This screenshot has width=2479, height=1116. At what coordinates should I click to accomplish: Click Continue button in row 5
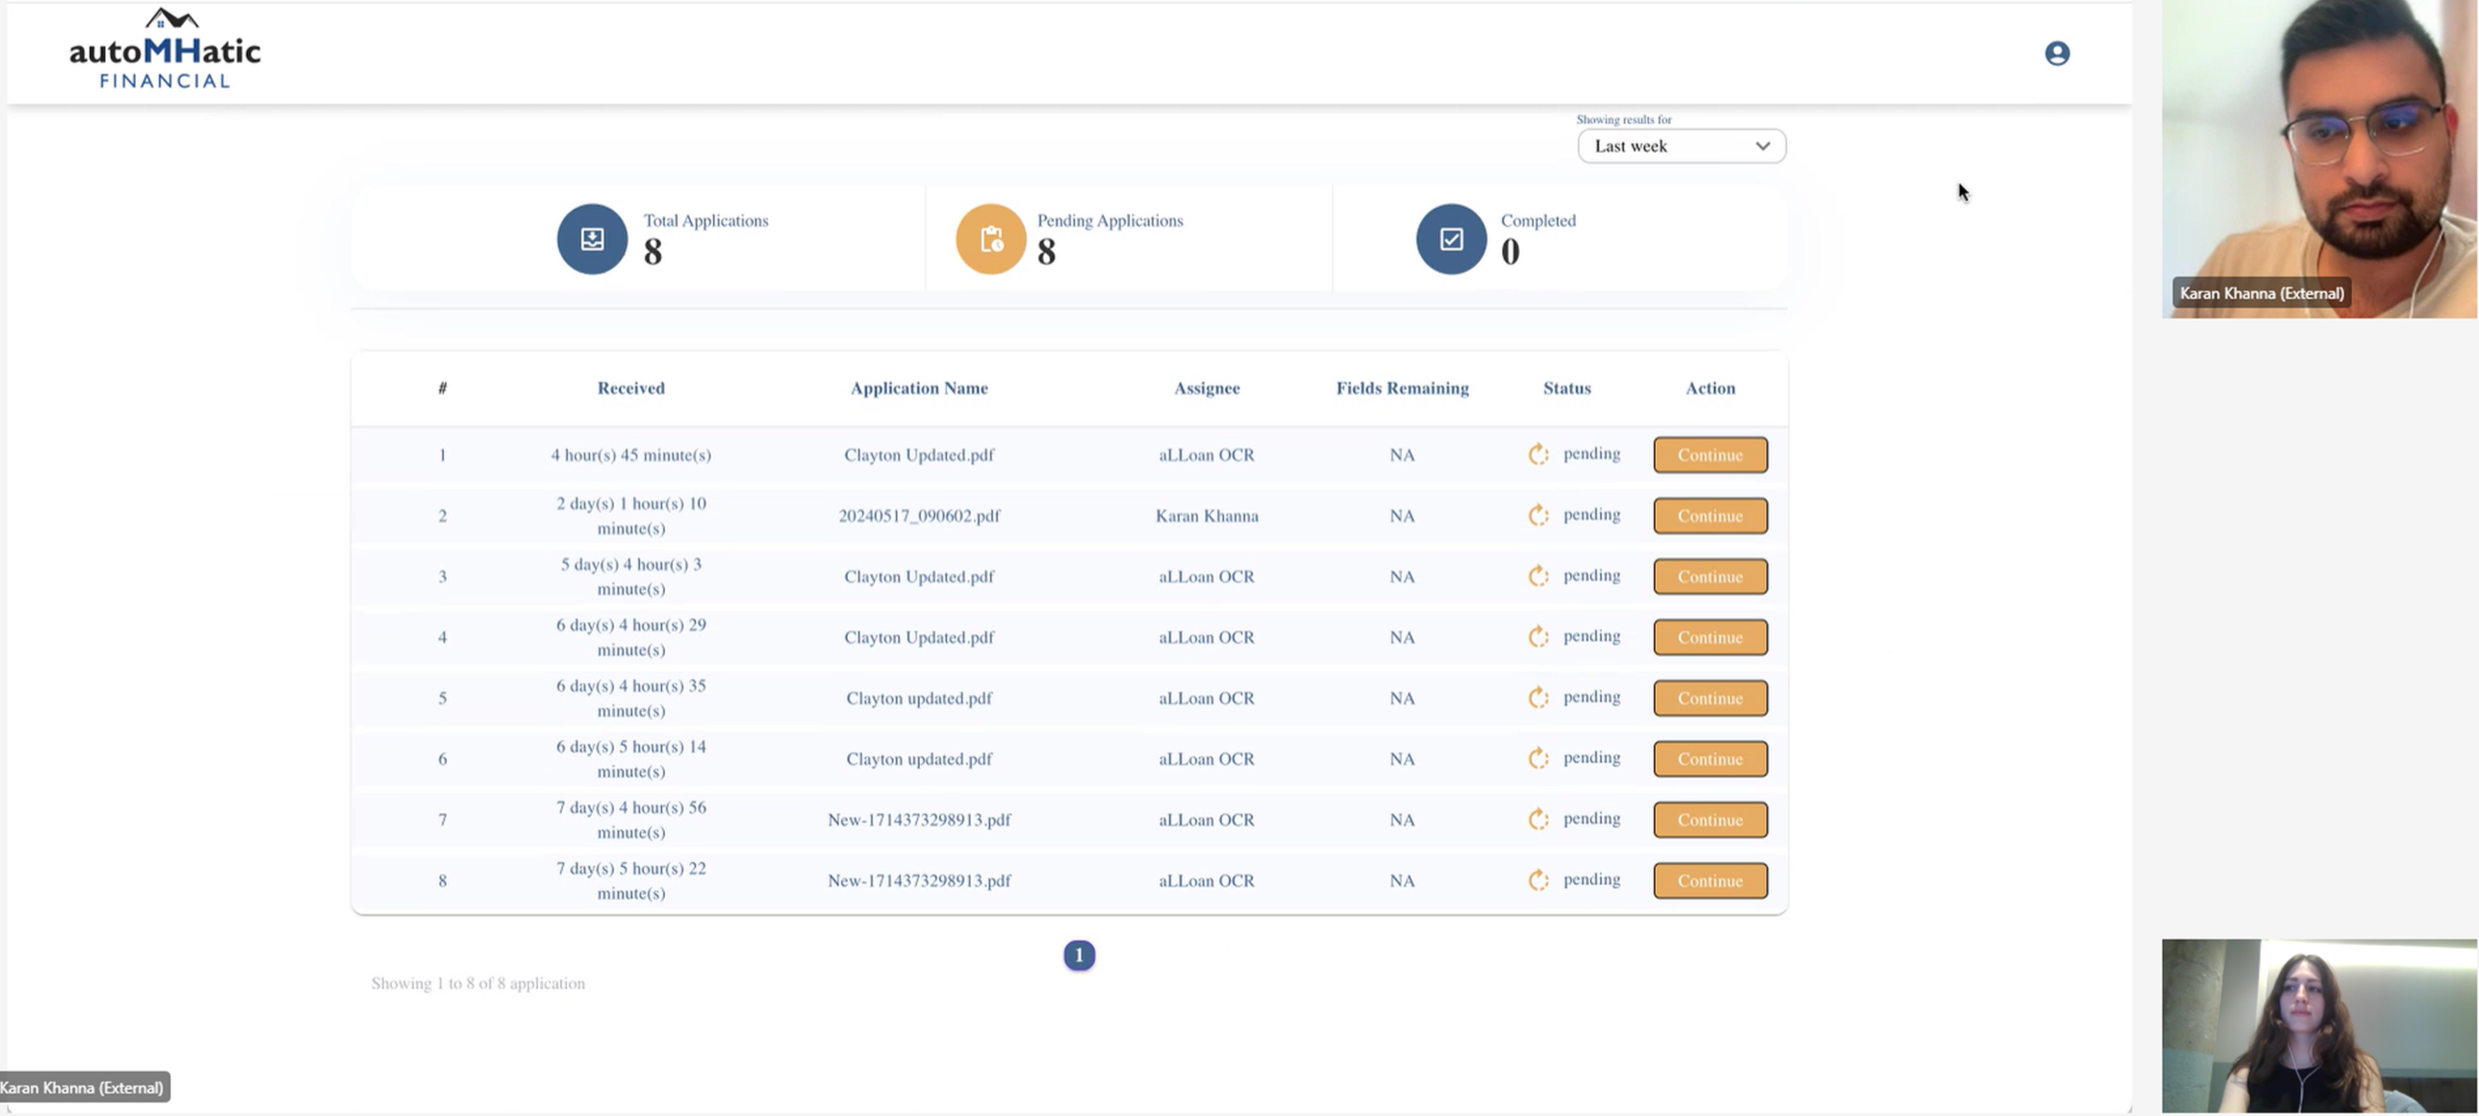(x=1709, y=698)
